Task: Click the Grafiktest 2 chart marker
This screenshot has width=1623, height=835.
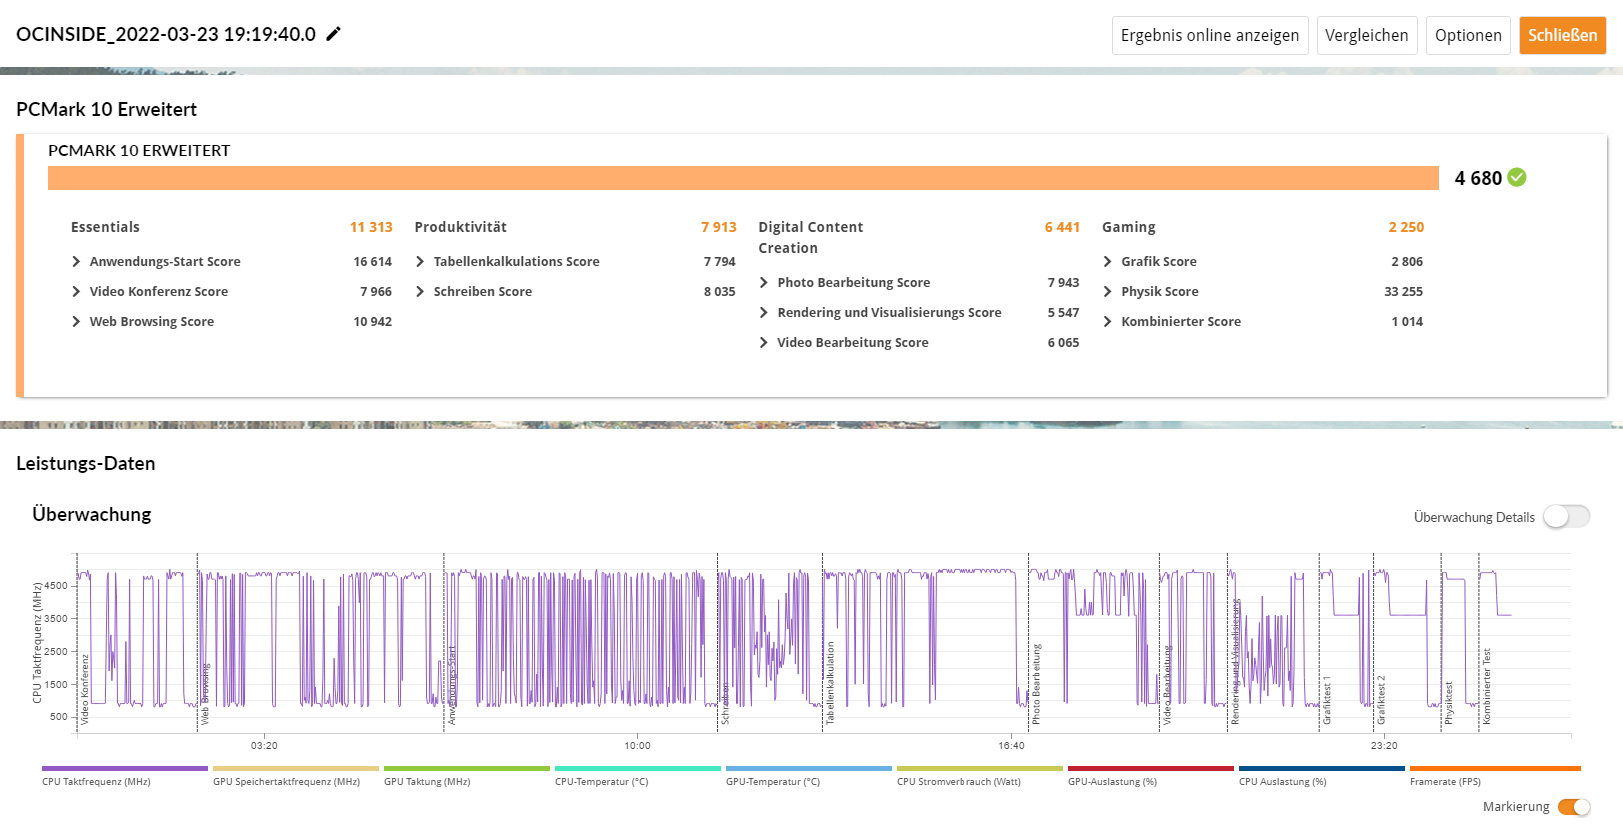Action: click(x=1382, y=700)
